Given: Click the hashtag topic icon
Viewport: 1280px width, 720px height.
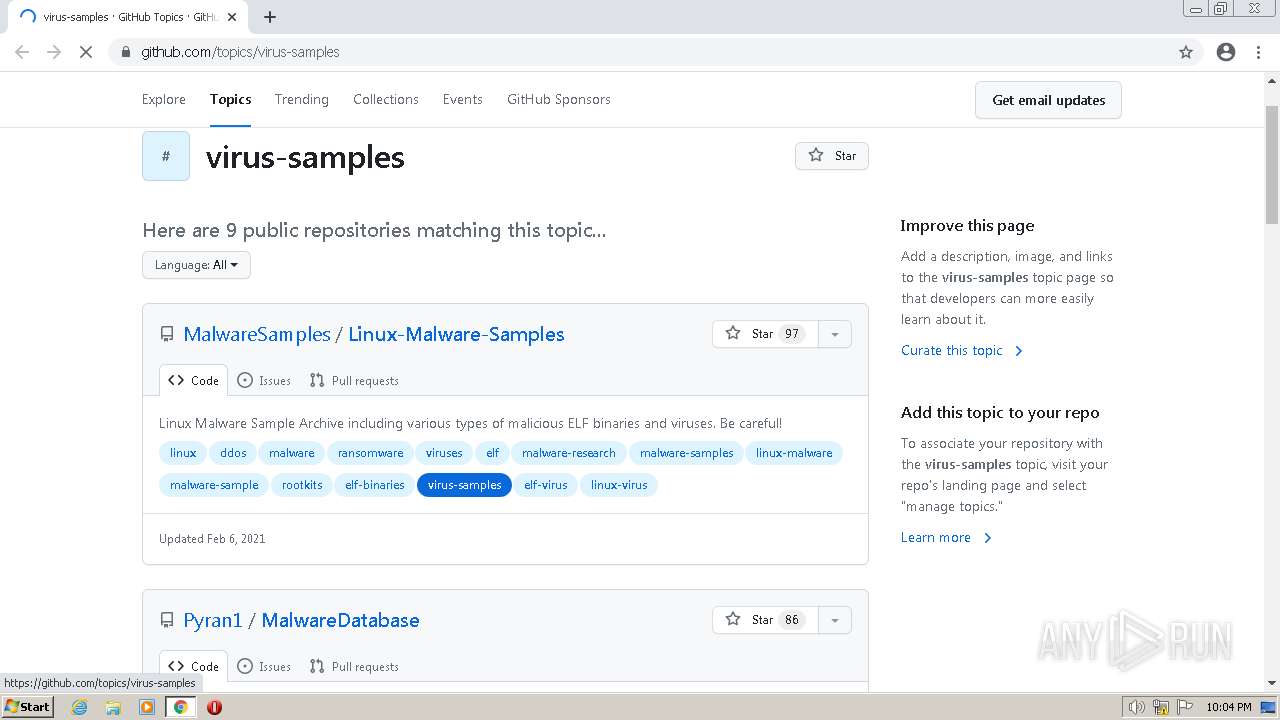Looking at the screenshot, I should 166,156.
